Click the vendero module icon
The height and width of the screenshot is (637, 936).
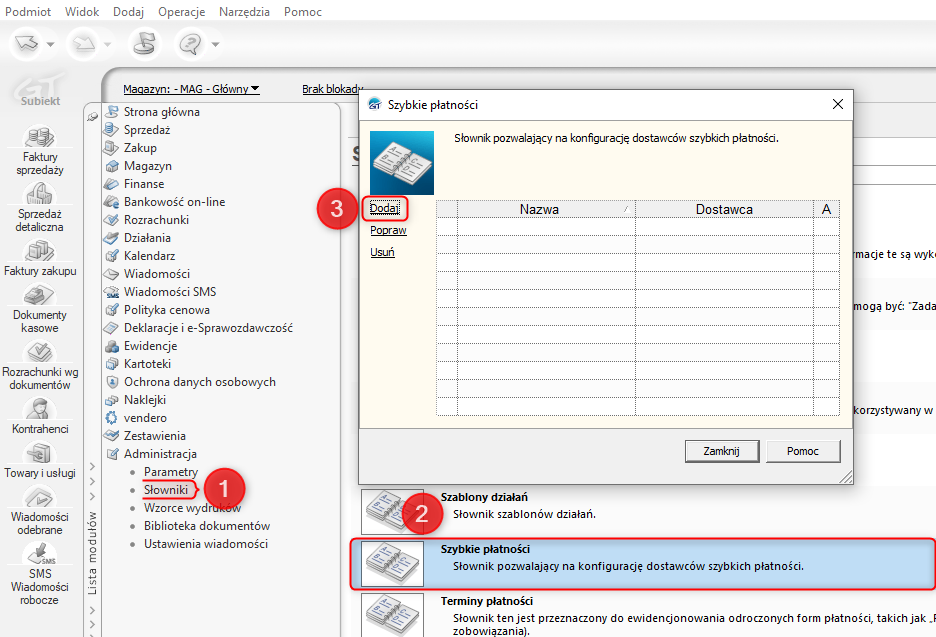coord(112,418)
